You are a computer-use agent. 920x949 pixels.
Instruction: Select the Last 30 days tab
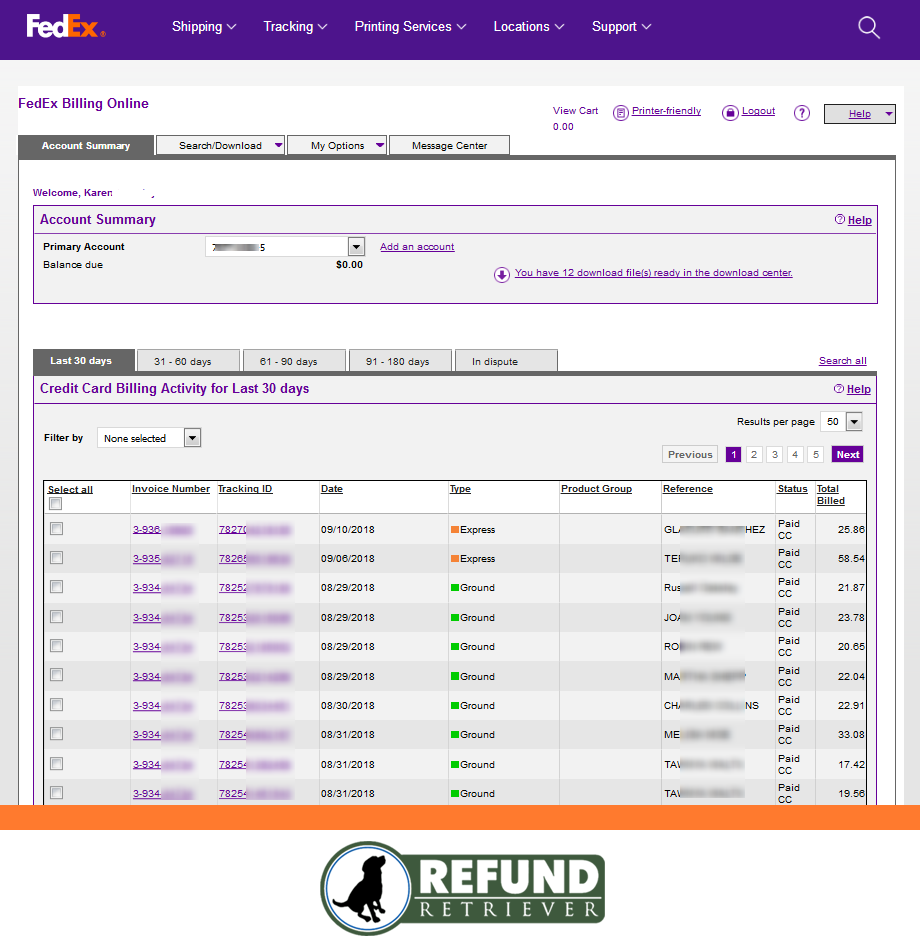[84, 361]
